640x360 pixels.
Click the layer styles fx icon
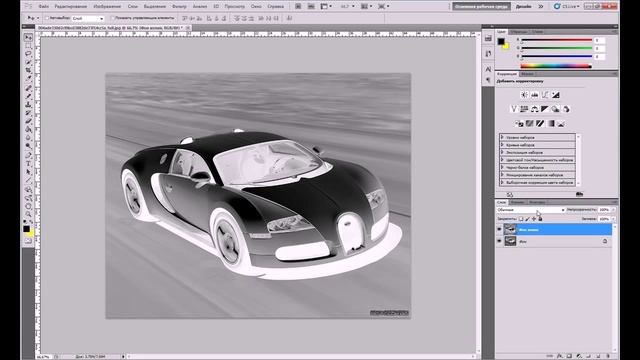[x=560, y=356]
